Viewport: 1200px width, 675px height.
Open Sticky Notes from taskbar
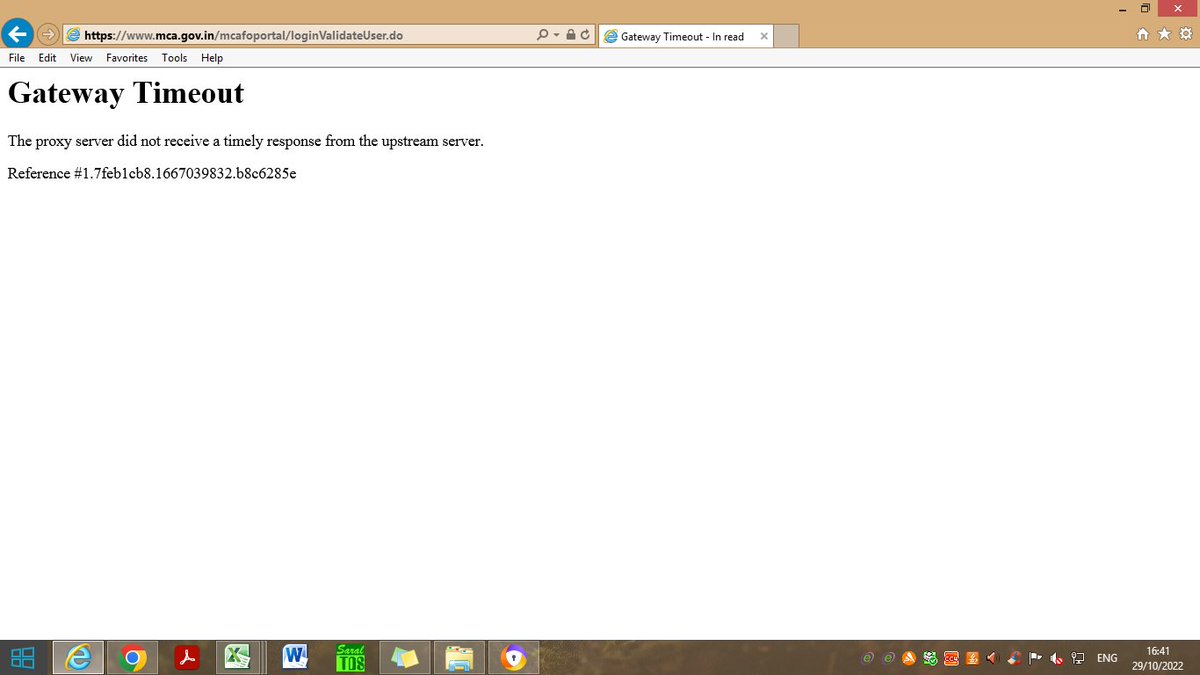point(405,657)
